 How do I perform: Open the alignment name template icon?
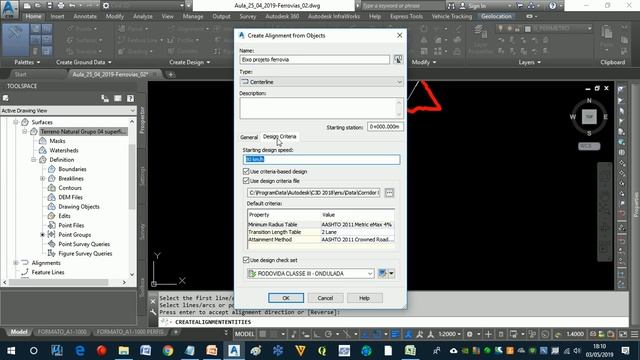click(398, 60)
